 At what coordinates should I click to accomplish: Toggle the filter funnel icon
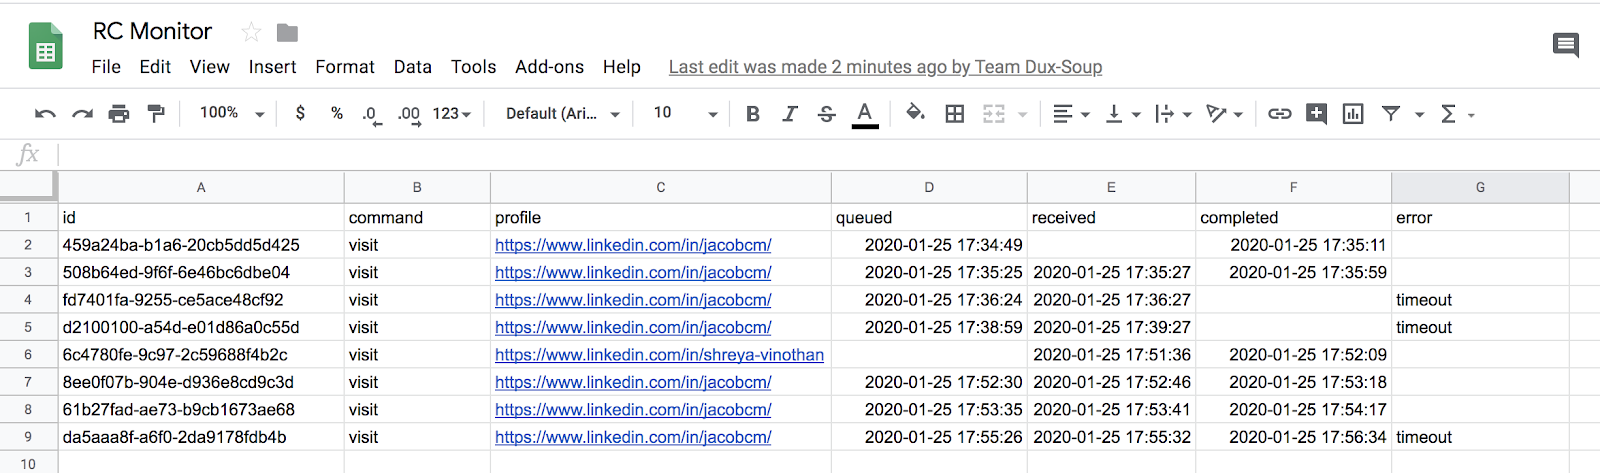tap(1391, 114)
